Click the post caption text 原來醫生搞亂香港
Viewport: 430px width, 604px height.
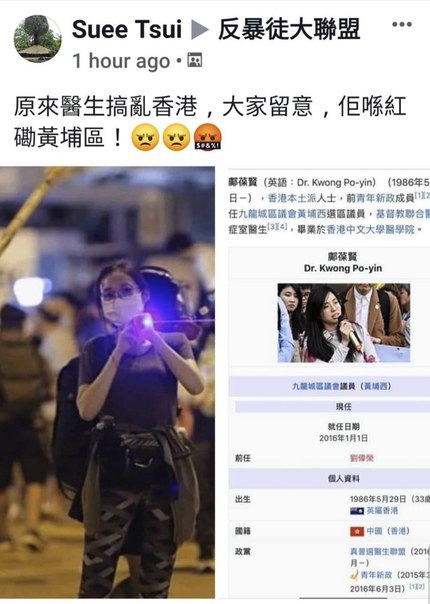pos(106,107)
